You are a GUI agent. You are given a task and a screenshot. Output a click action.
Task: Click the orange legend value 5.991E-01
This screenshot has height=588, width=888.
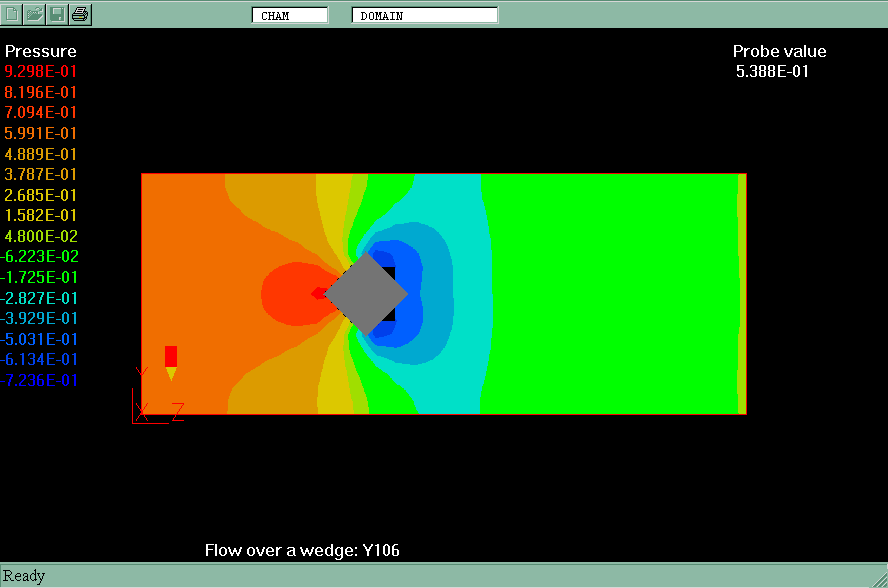(x=41, y=133)
